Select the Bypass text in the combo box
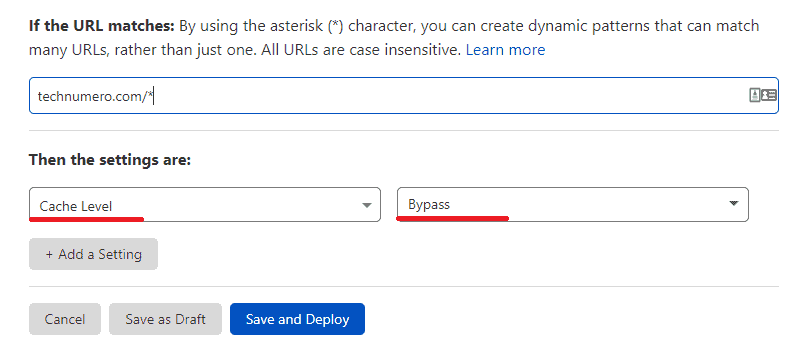 point(429,205)
